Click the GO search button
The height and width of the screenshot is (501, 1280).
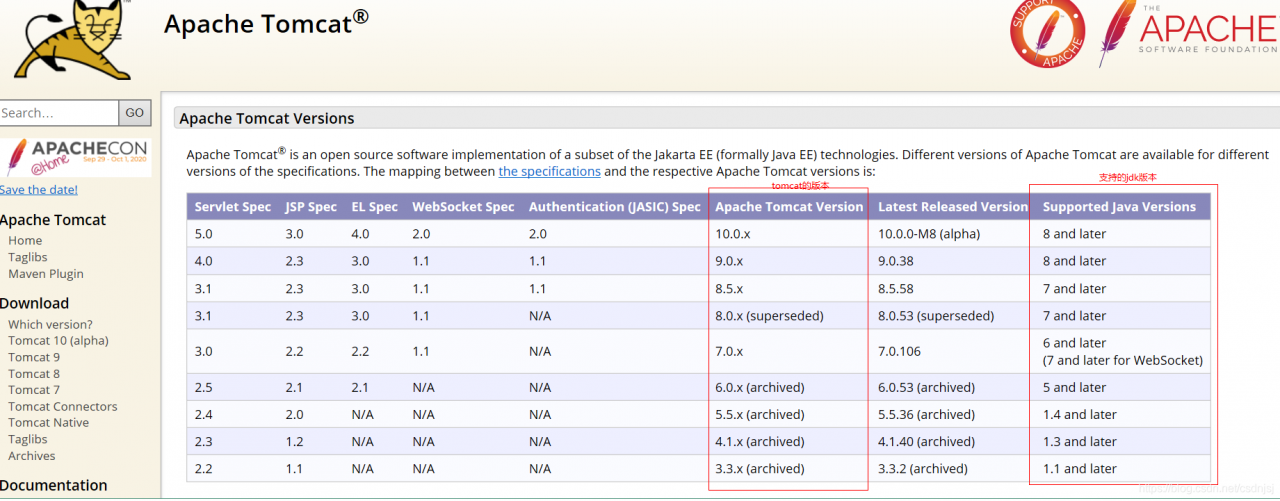pyautogui.click(x=135, y=113)
